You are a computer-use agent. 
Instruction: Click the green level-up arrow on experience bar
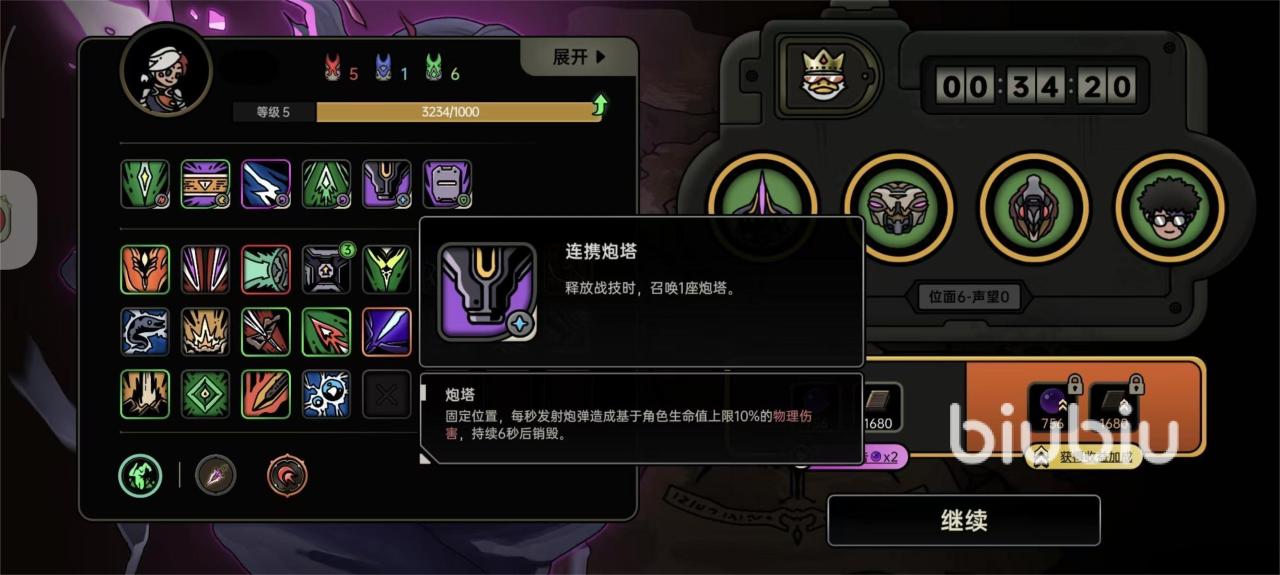tap(599, 105)
